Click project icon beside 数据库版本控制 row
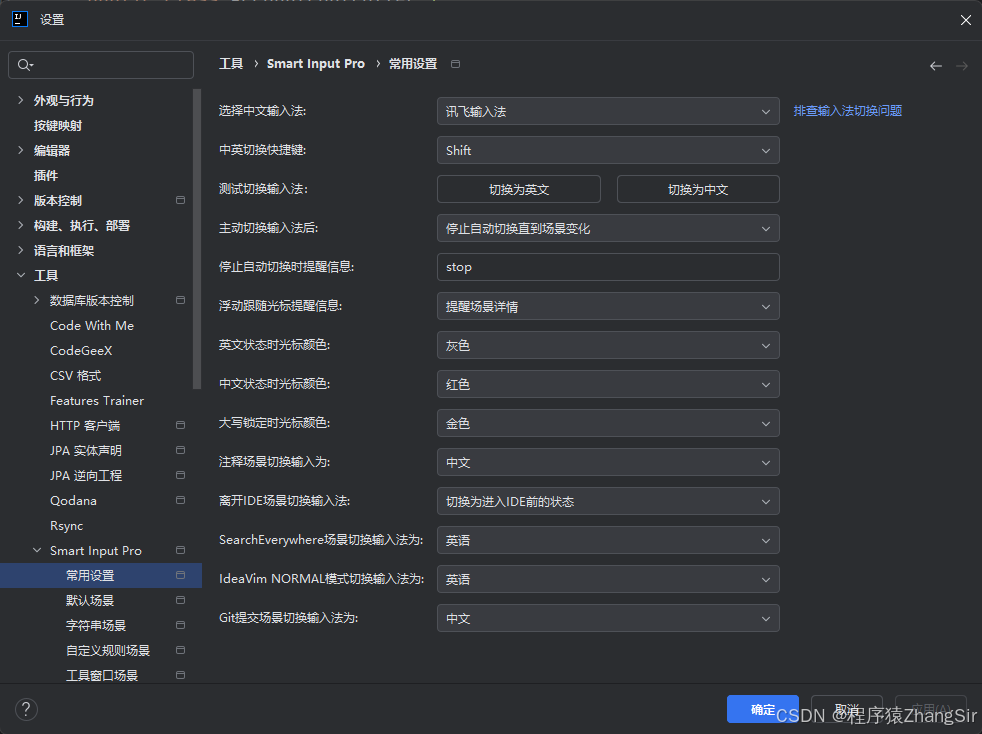This screenshot has width=982, height=734. [x=180, y=301]
